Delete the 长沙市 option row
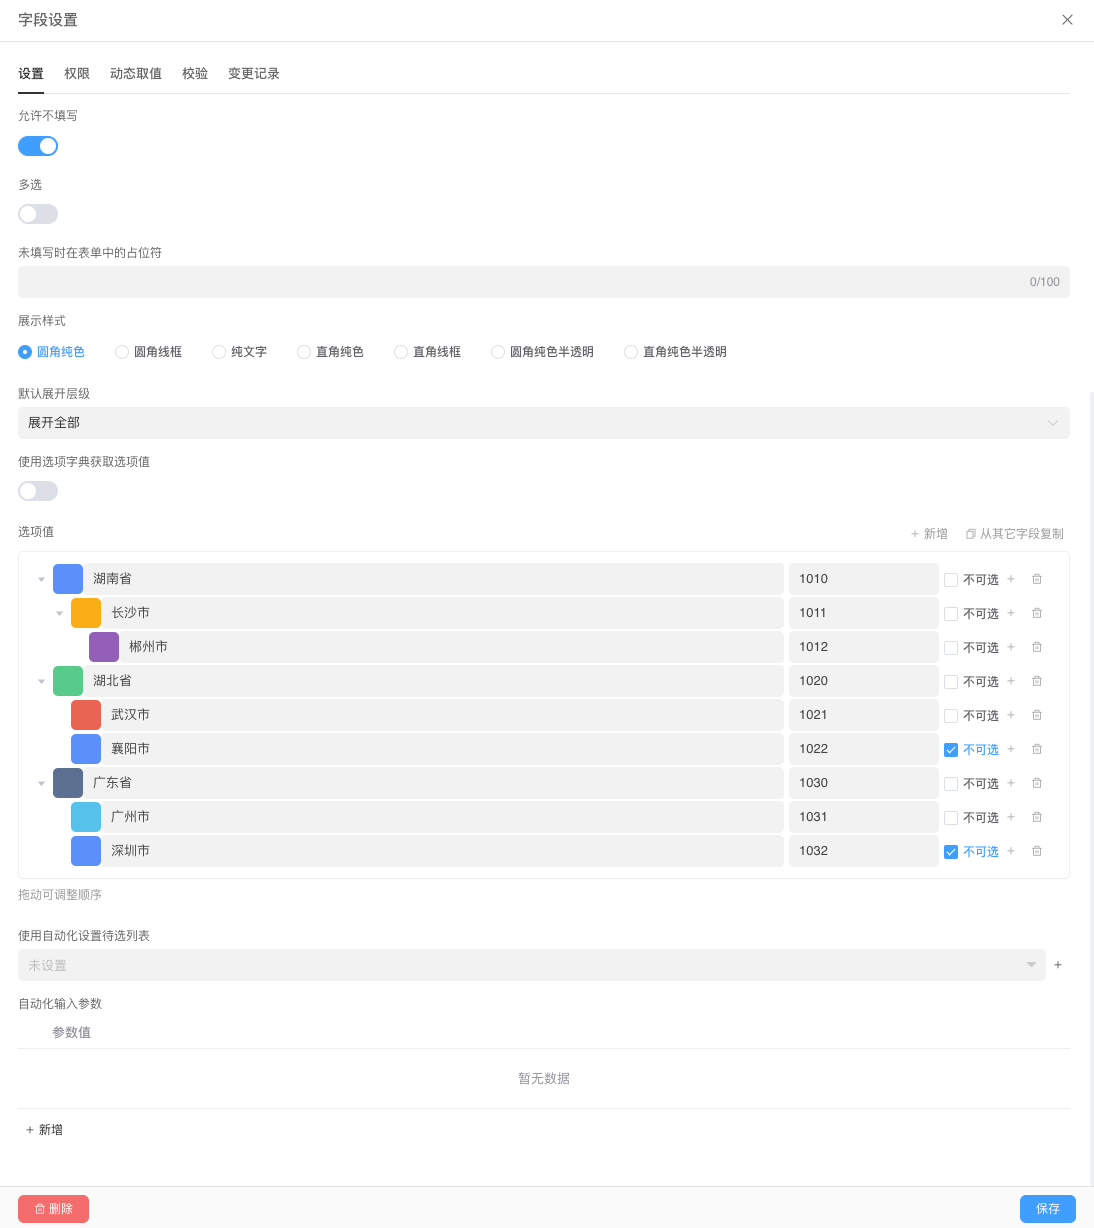Screen dimensions: 1094x1228 coord(1036,612)
